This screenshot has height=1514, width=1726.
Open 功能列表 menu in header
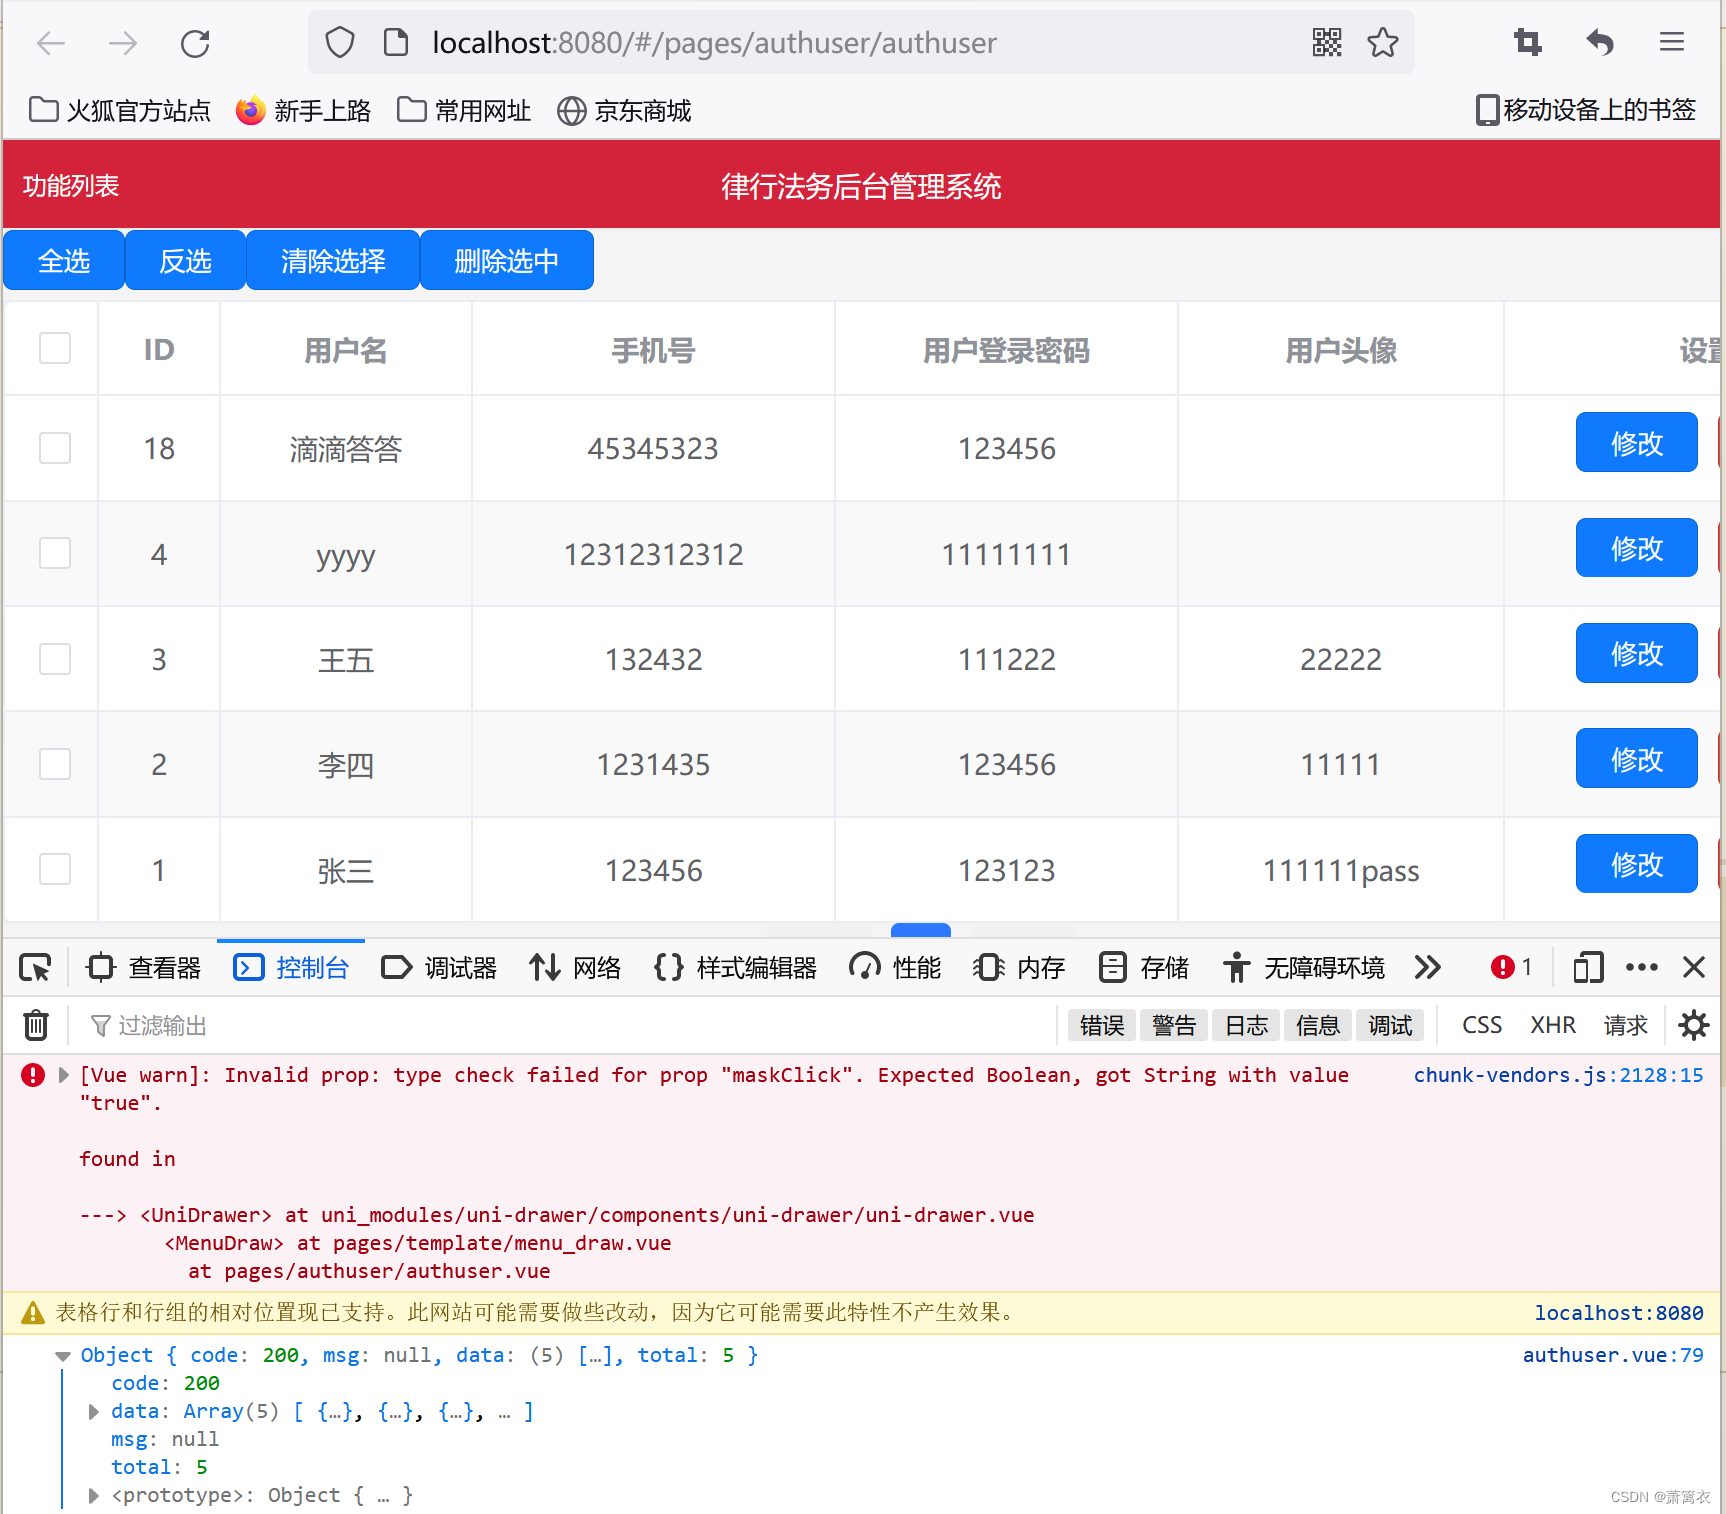[71, 186]
